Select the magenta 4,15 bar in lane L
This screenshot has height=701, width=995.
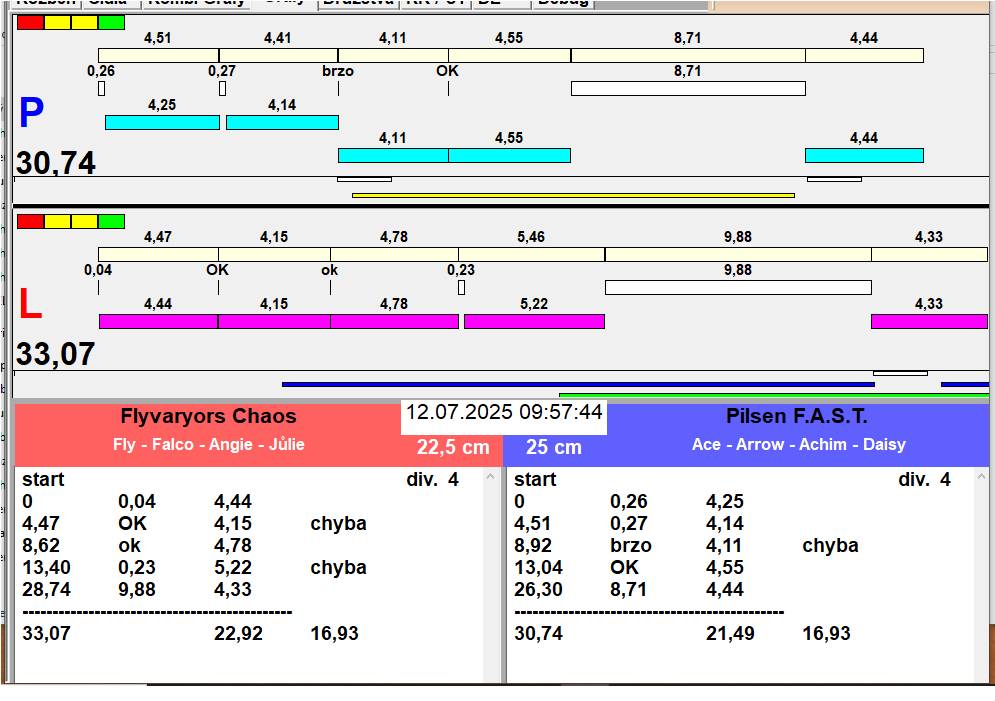point(274,322)
